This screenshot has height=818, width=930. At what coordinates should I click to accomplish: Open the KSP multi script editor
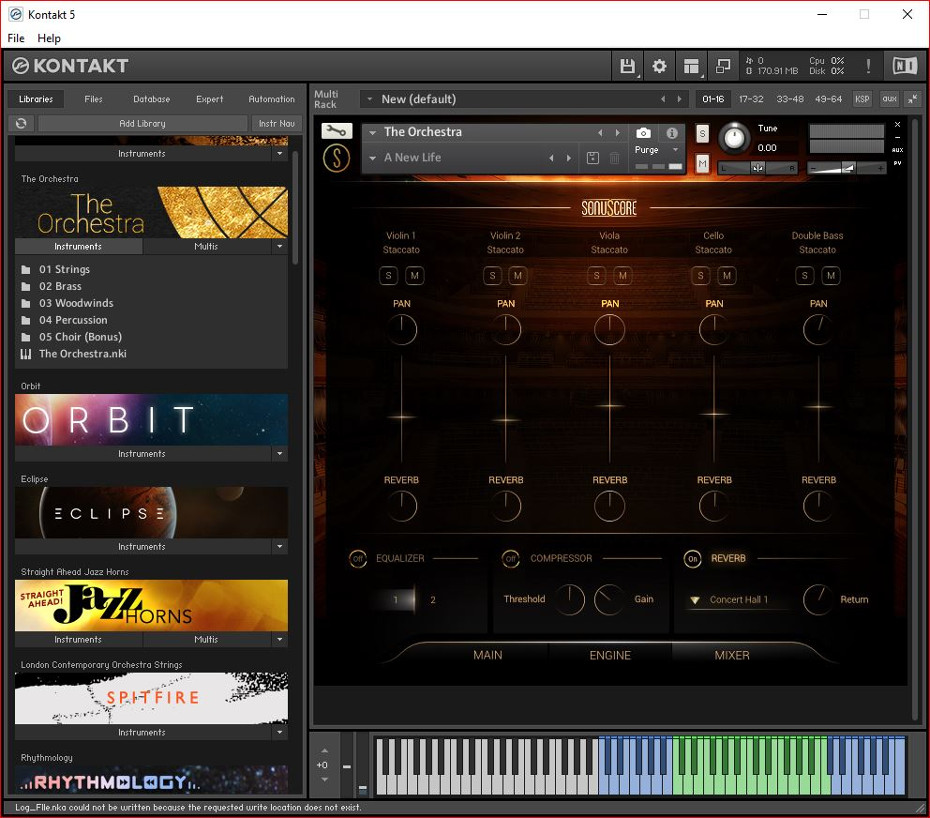(862, 99)
